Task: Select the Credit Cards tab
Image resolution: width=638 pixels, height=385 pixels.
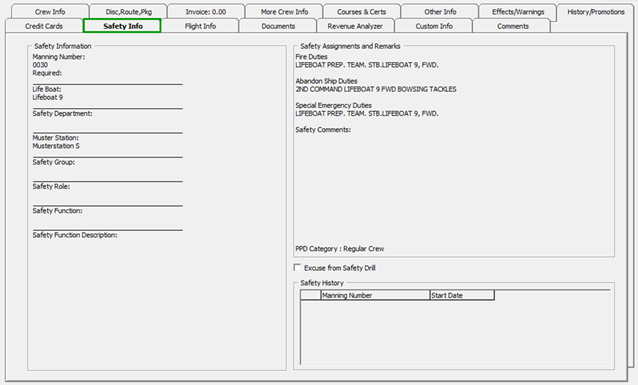Action: tap(44, 26)
